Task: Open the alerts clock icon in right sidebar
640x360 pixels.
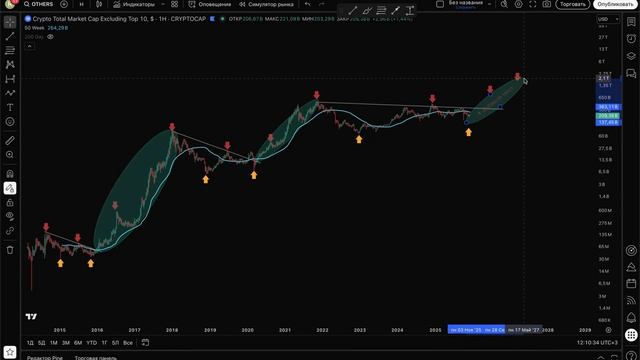Action: [x=631, y=39]
